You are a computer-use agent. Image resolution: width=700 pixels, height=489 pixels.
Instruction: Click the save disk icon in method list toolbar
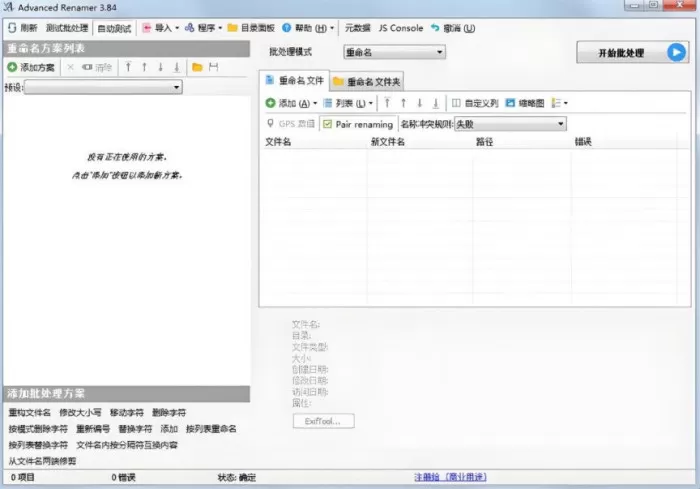pos(214,67)
